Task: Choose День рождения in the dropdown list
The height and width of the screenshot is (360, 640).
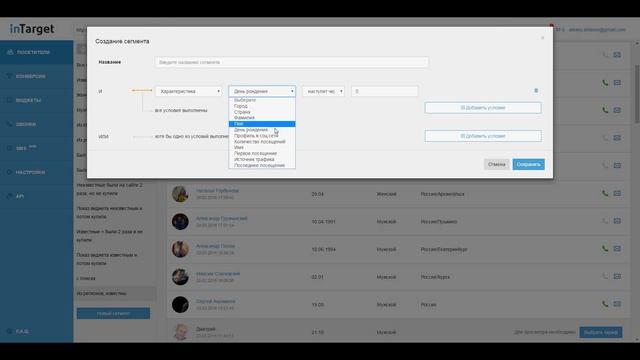Action: click(262, 130)
